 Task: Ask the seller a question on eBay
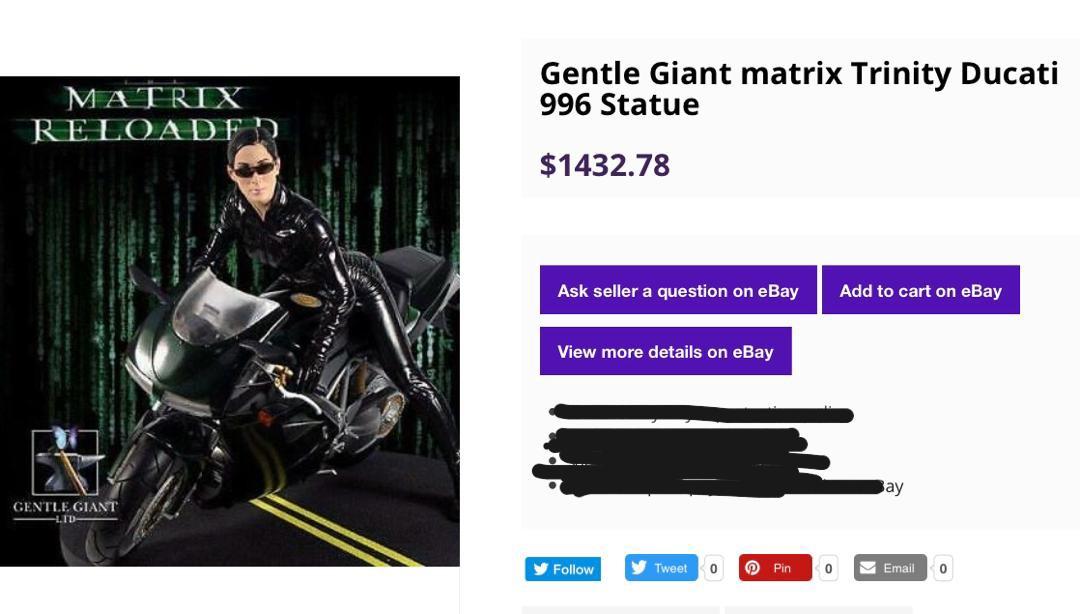pos(678,290)
